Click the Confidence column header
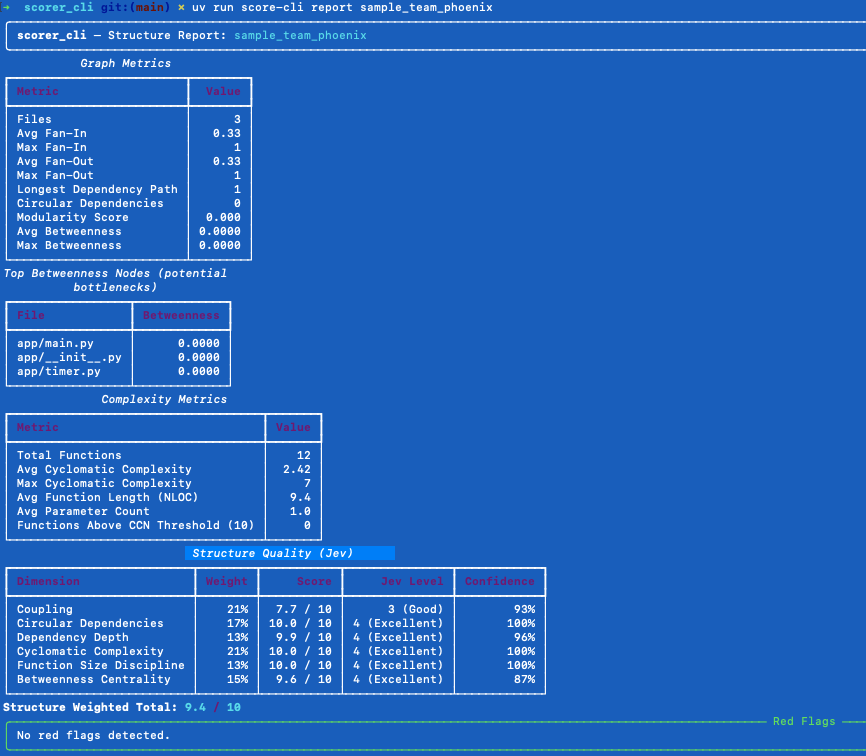The height and width of the screenshot is (756, 866). [500, 581]
